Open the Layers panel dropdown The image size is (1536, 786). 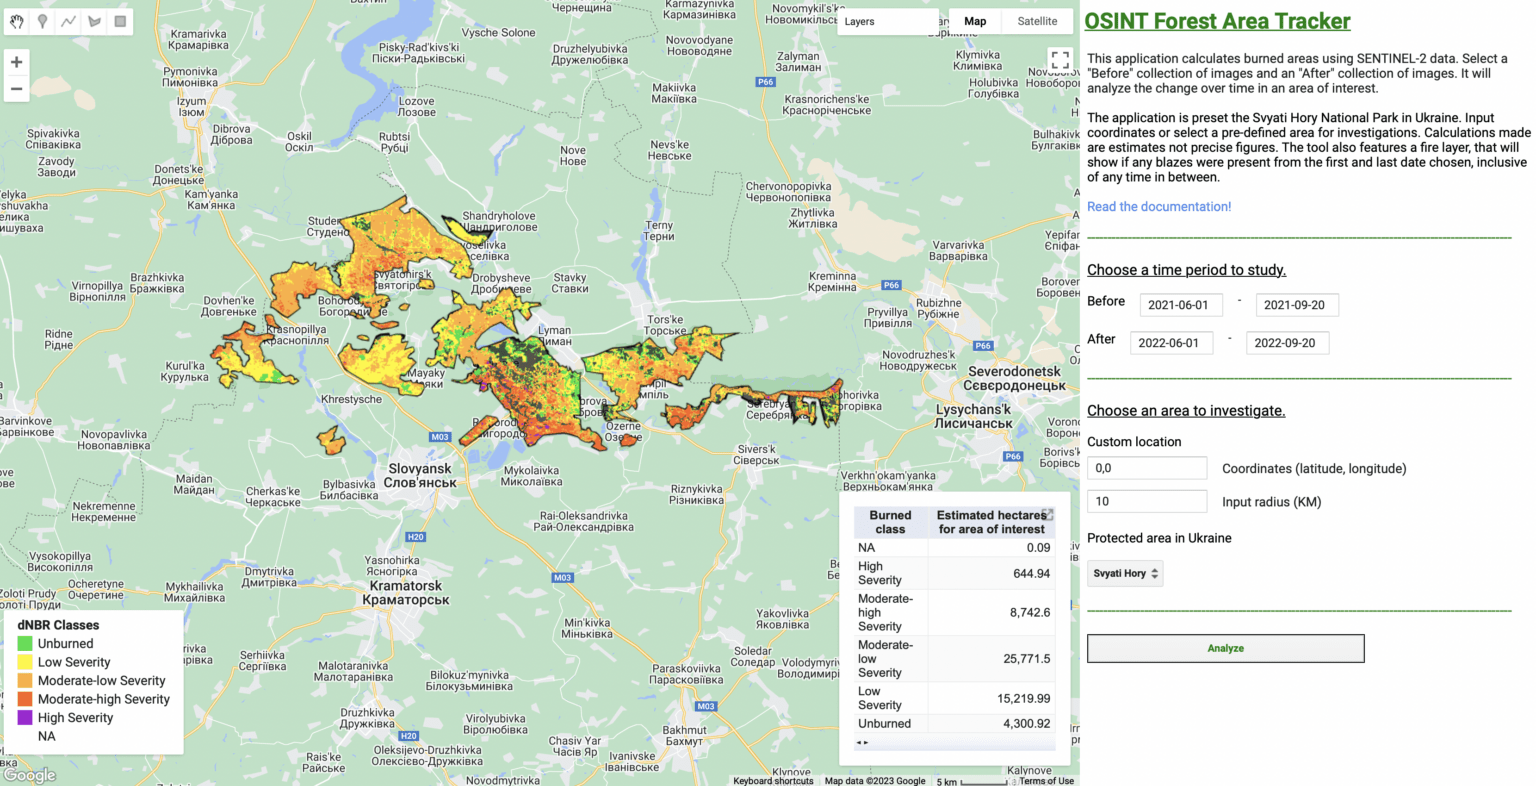pyautogui.click(x=886, y=21)
